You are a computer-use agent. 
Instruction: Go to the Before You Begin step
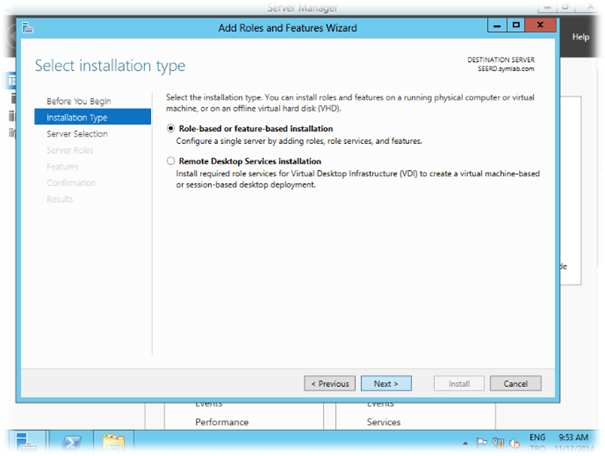coord(79,101)
